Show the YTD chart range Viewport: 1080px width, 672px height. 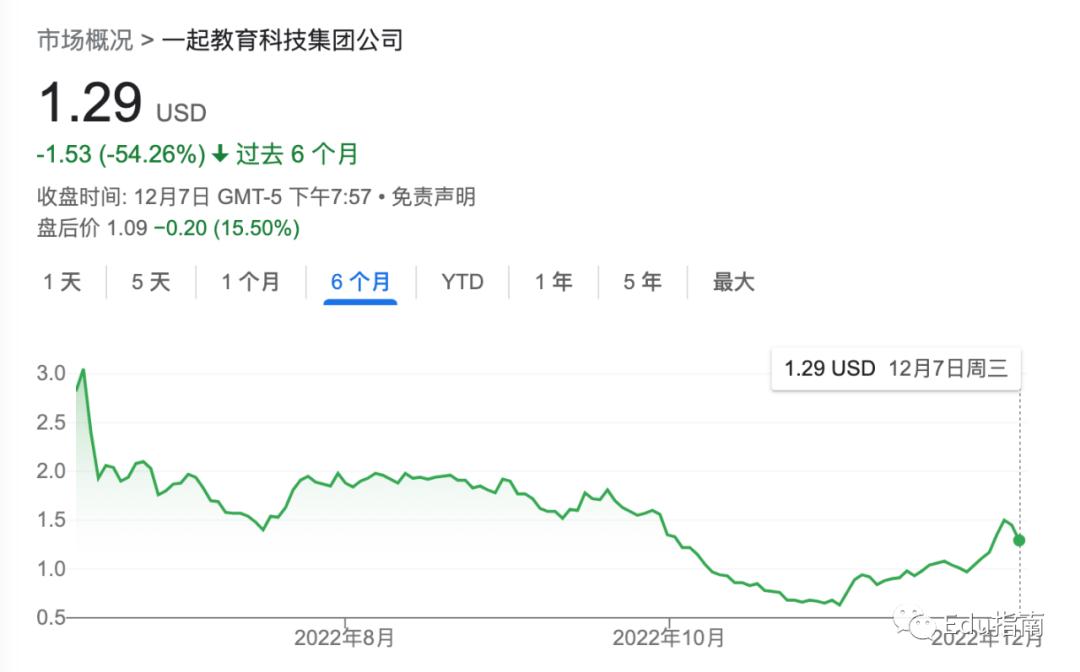tap(462, 282)
